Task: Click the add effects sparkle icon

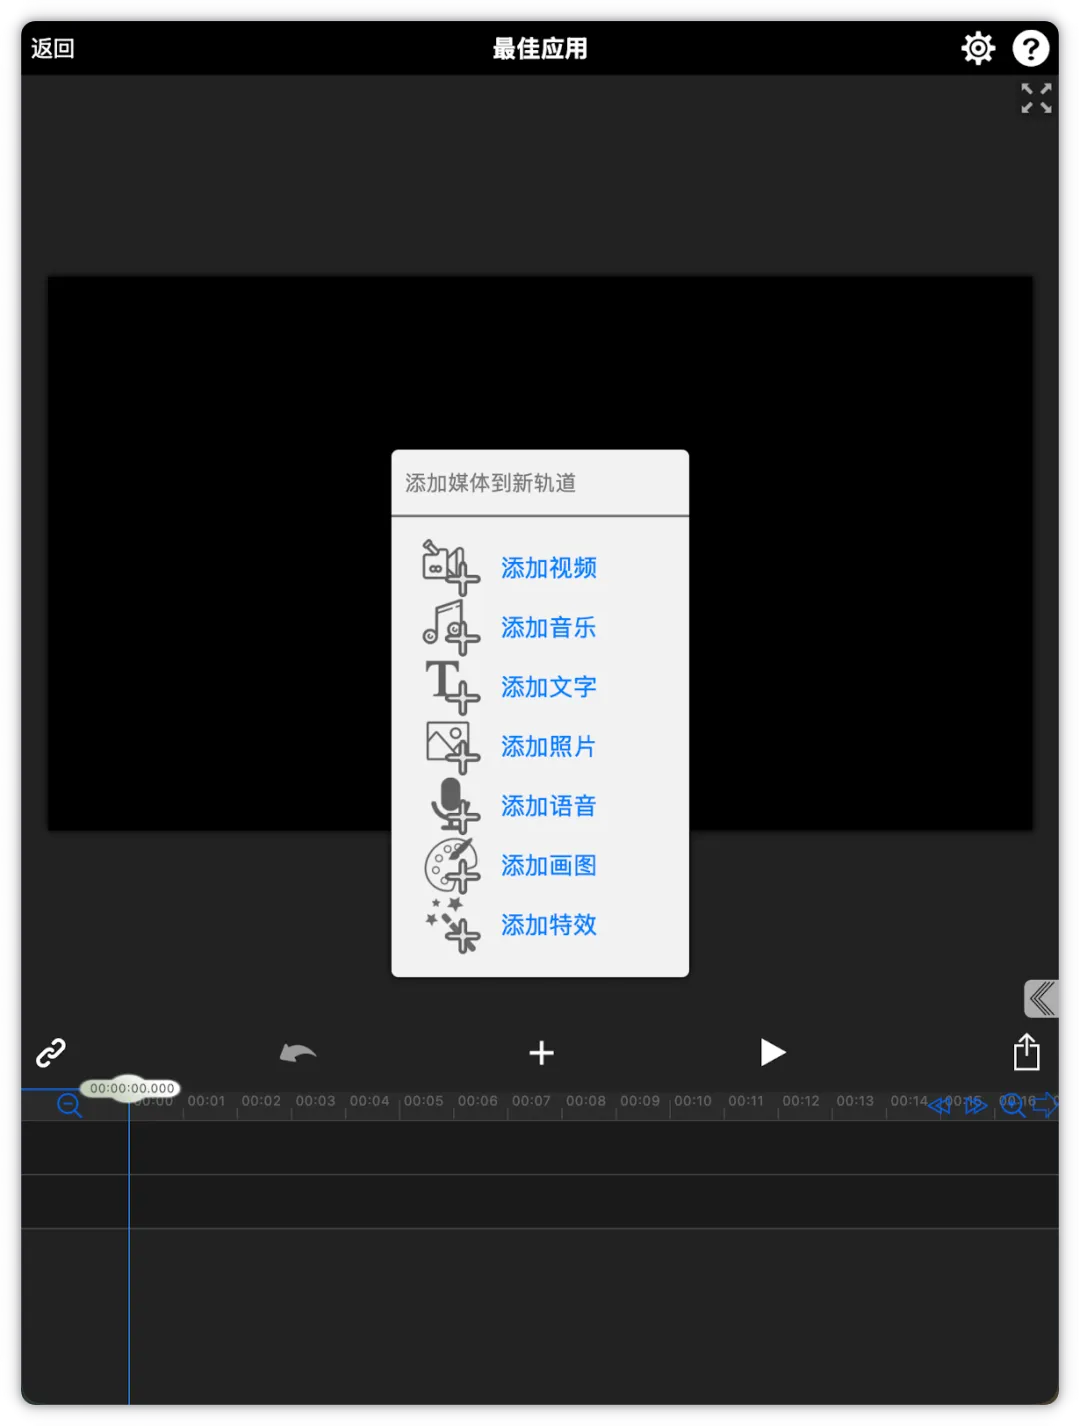Action: (x=452, y=925)
